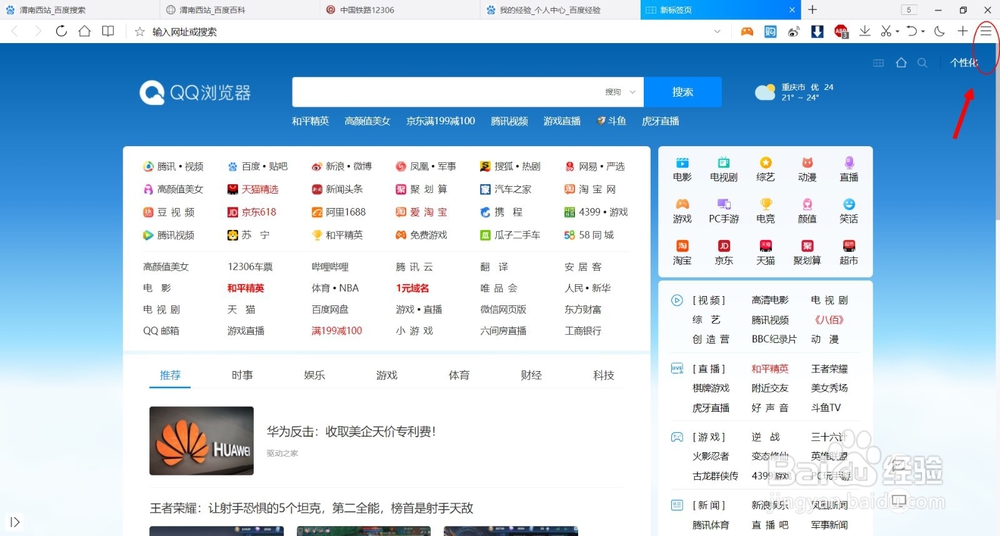Open the orange game controller extension
Screen dimensions: 1000x536
click(x=747, y=31)
